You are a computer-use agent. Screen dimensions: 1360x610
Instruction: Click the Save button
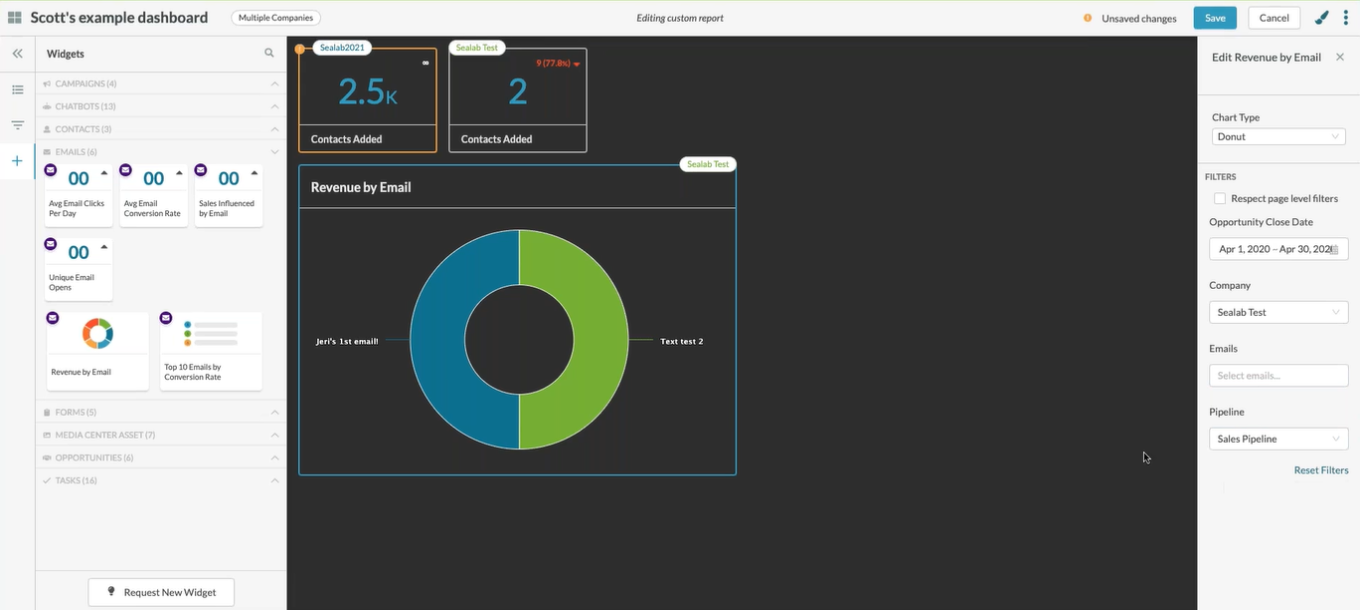pyautogui.click(x=1215, y=18)
